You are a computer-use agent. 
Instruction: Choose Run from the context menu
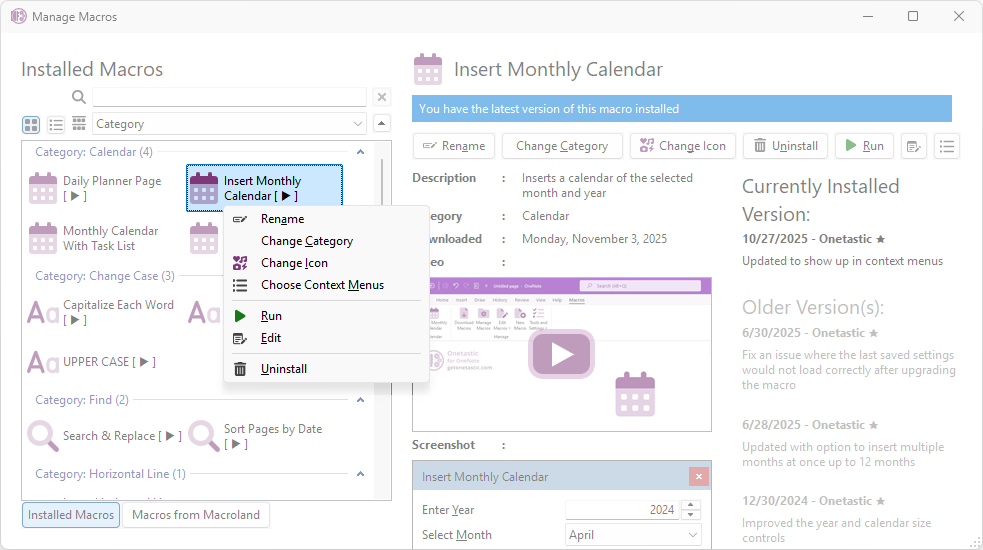coord(326,316)
